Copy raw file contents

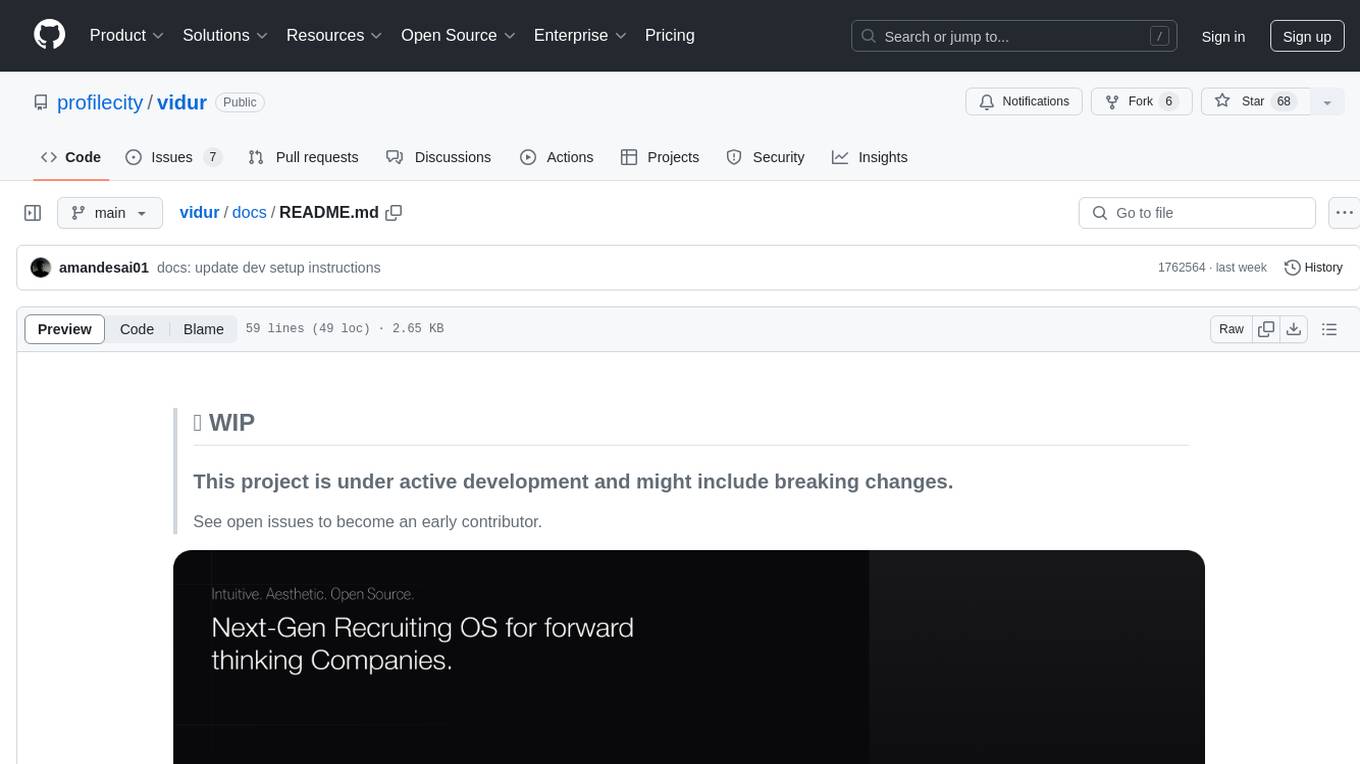[1267, 329]
